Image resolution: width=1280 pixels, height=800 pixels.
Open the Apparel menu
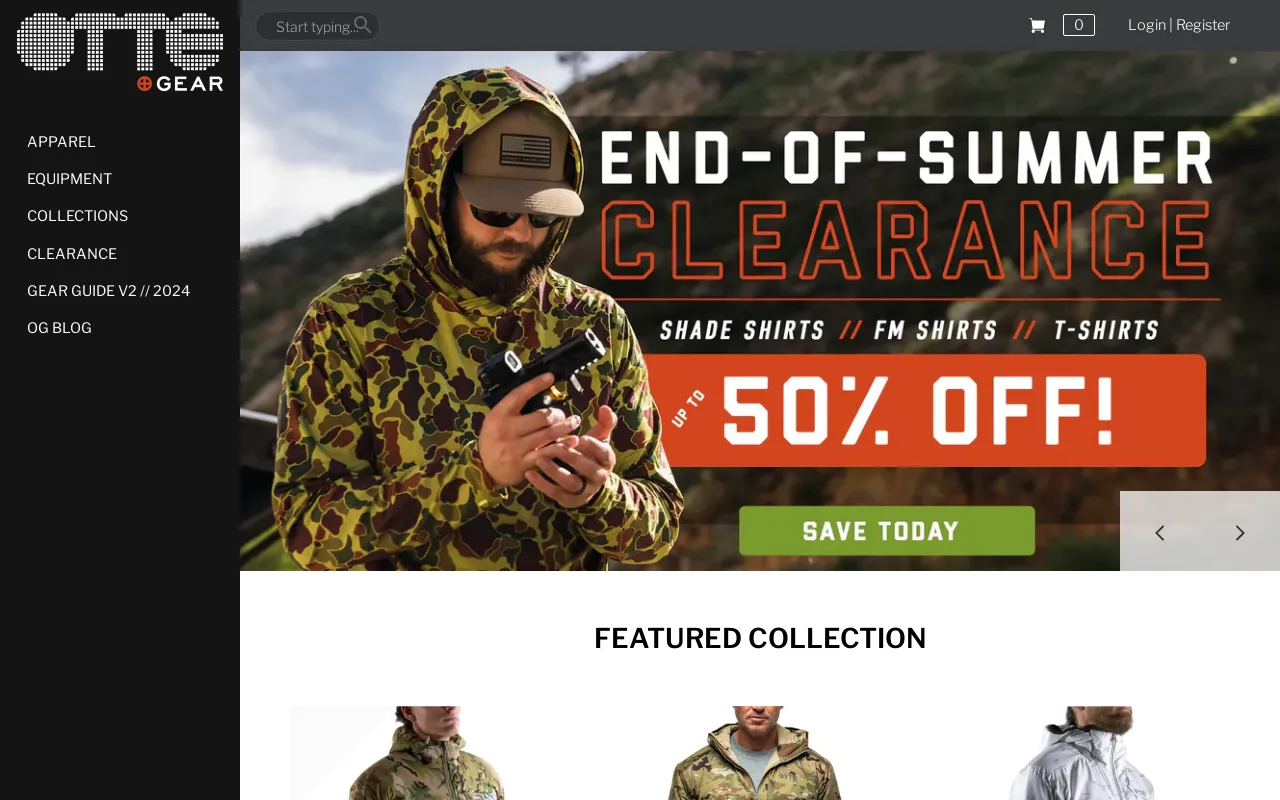click(x=61, y=142)
